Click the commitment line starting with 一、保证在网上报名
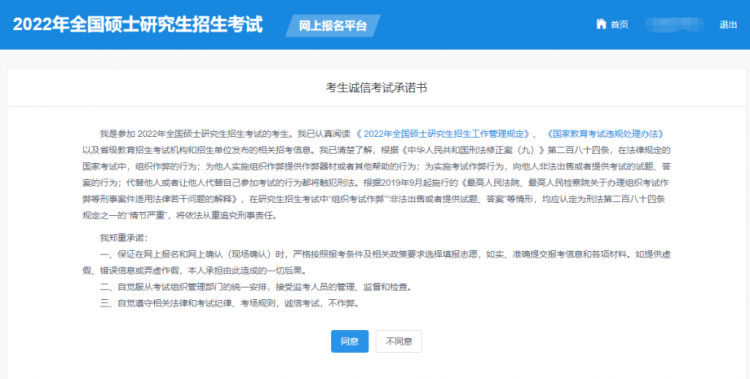Screen dimensions: 750x379 [x=376, y=262]
